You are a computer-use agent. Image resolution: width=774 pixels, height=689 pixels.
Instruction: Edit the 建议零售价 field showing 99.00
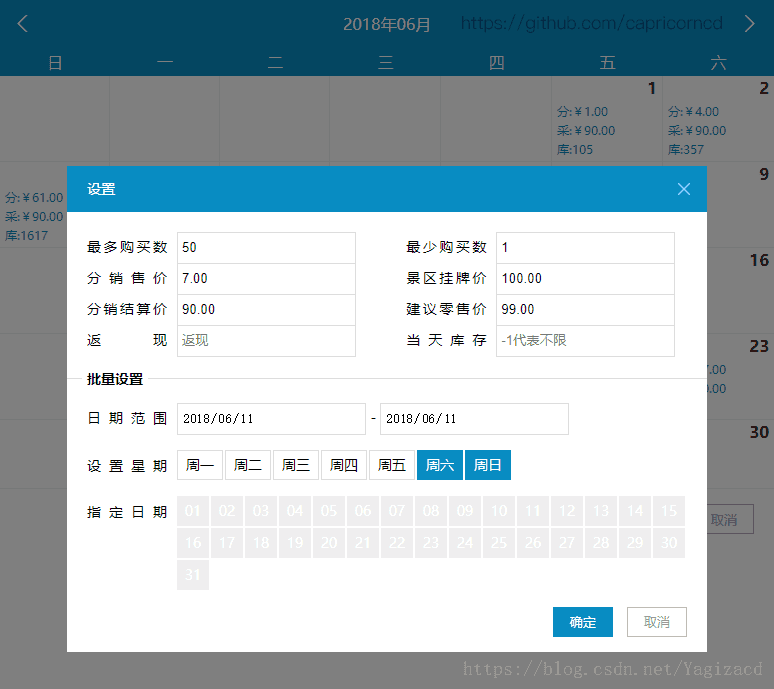(585, 310)
